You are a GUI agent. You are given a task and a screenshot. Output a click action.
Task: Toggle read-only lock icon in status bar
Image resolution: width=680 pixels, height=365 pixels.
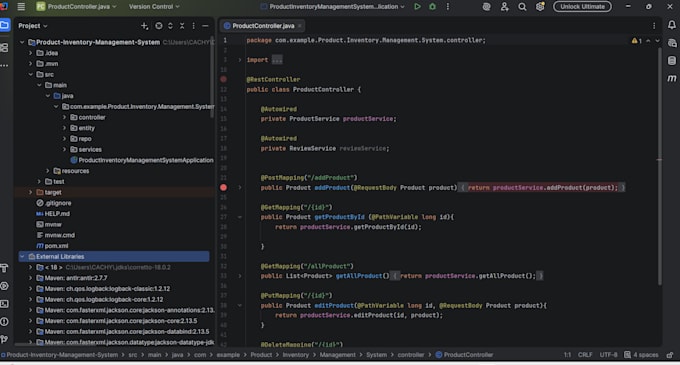point(670,355)
